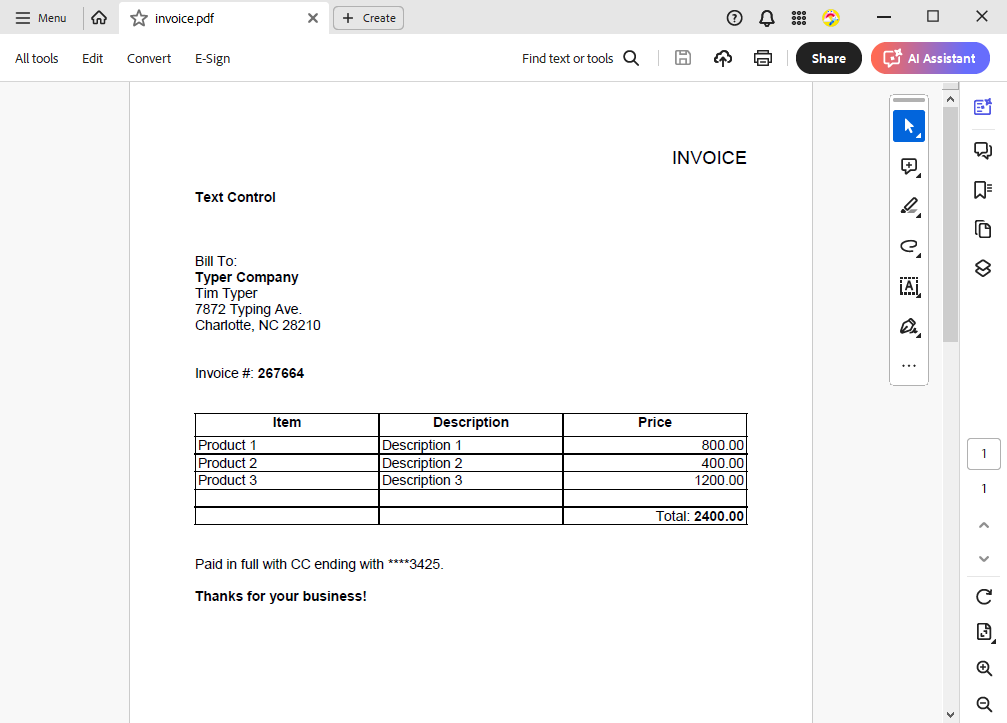
Task: Click the Share button
Action: [828, 58]
